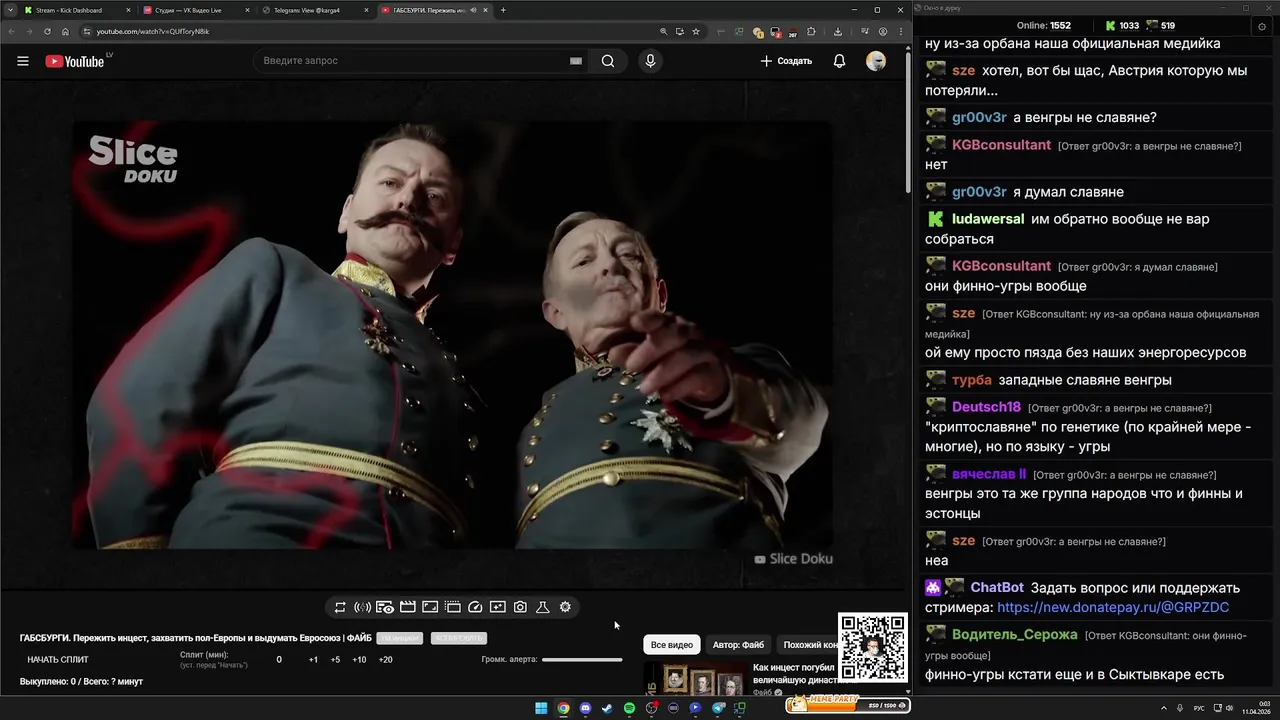The image size is (1280, 720).
Task: Select the 'Все видео' filter chip
Action: (671, 645)
